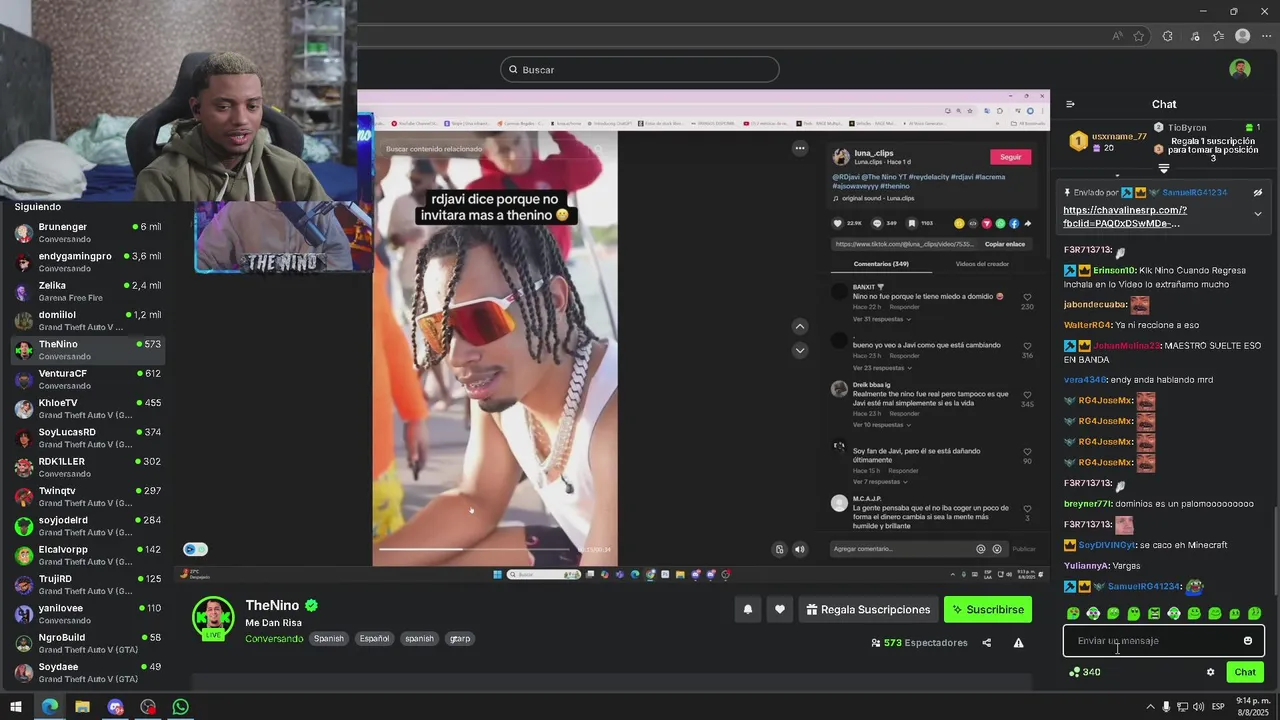Screen dimensions: 1280x720
Task: Turn on notifications bell for TheNino
Action: [748, 609]
